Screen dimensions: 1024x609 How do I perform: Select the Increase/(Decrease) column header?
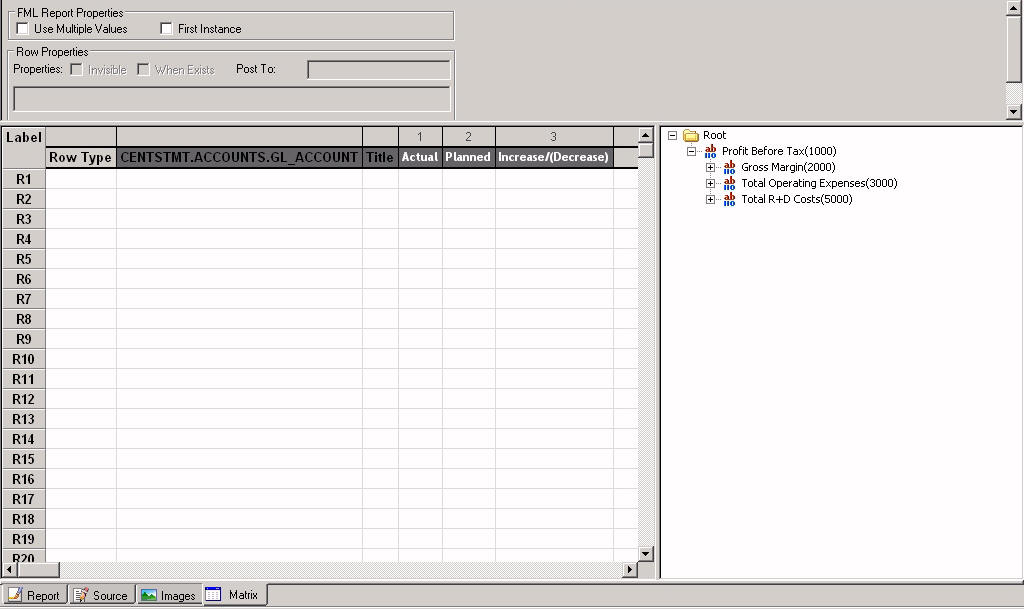(x=554, y=157)
